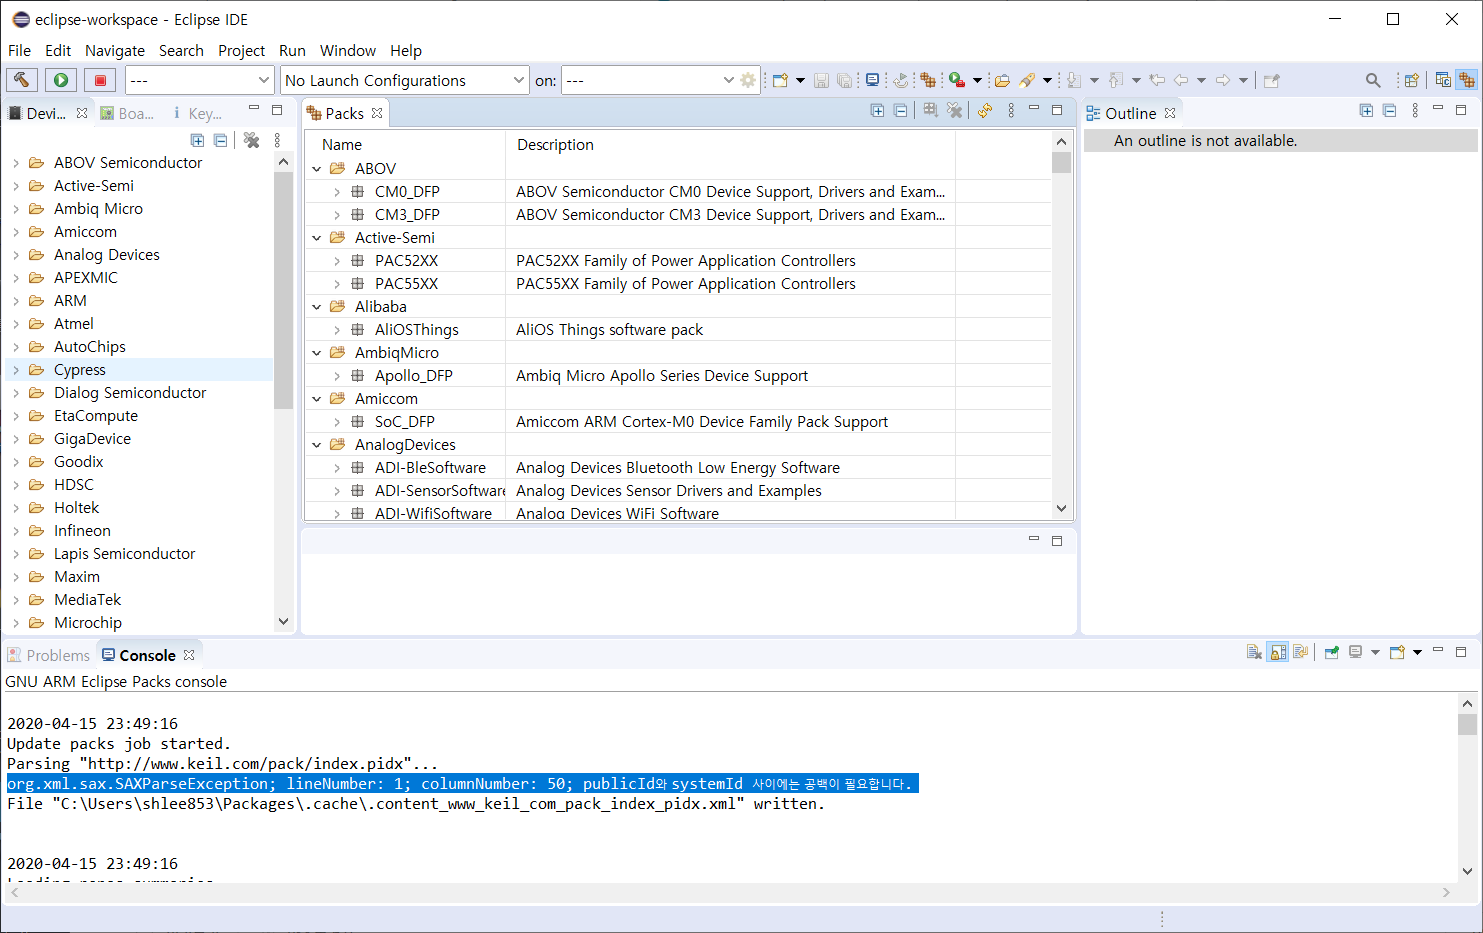
Task: Click the highlighted SAXParseException console line
Action: click(x=462, y=783)
